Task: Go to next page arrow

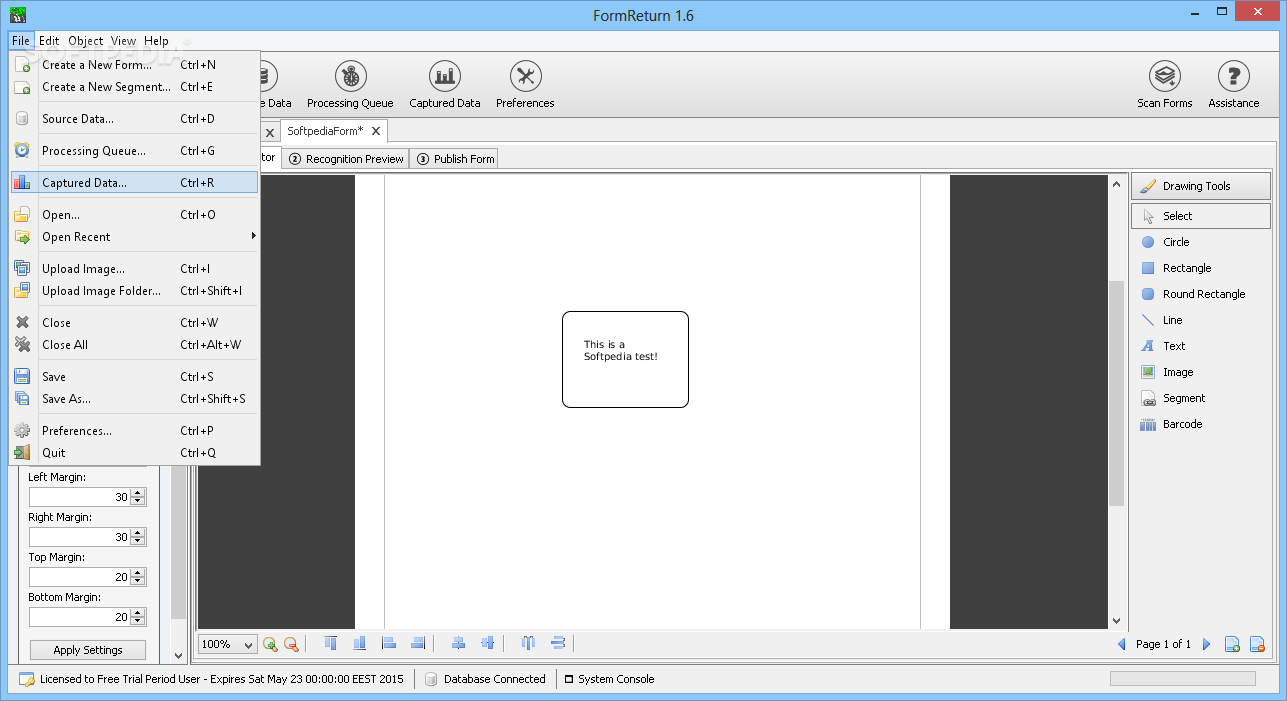Action: (x=1206, y=644)
